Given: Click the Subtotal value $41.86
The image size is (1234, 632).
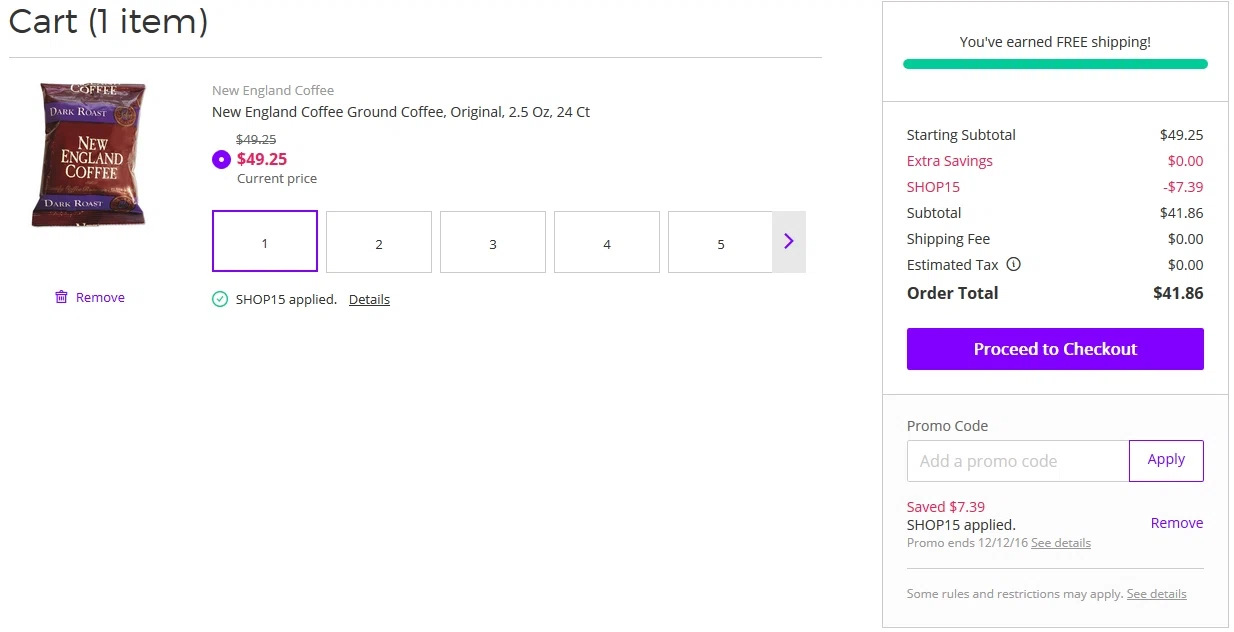Looking at the screenshot, I should 1182,213.
